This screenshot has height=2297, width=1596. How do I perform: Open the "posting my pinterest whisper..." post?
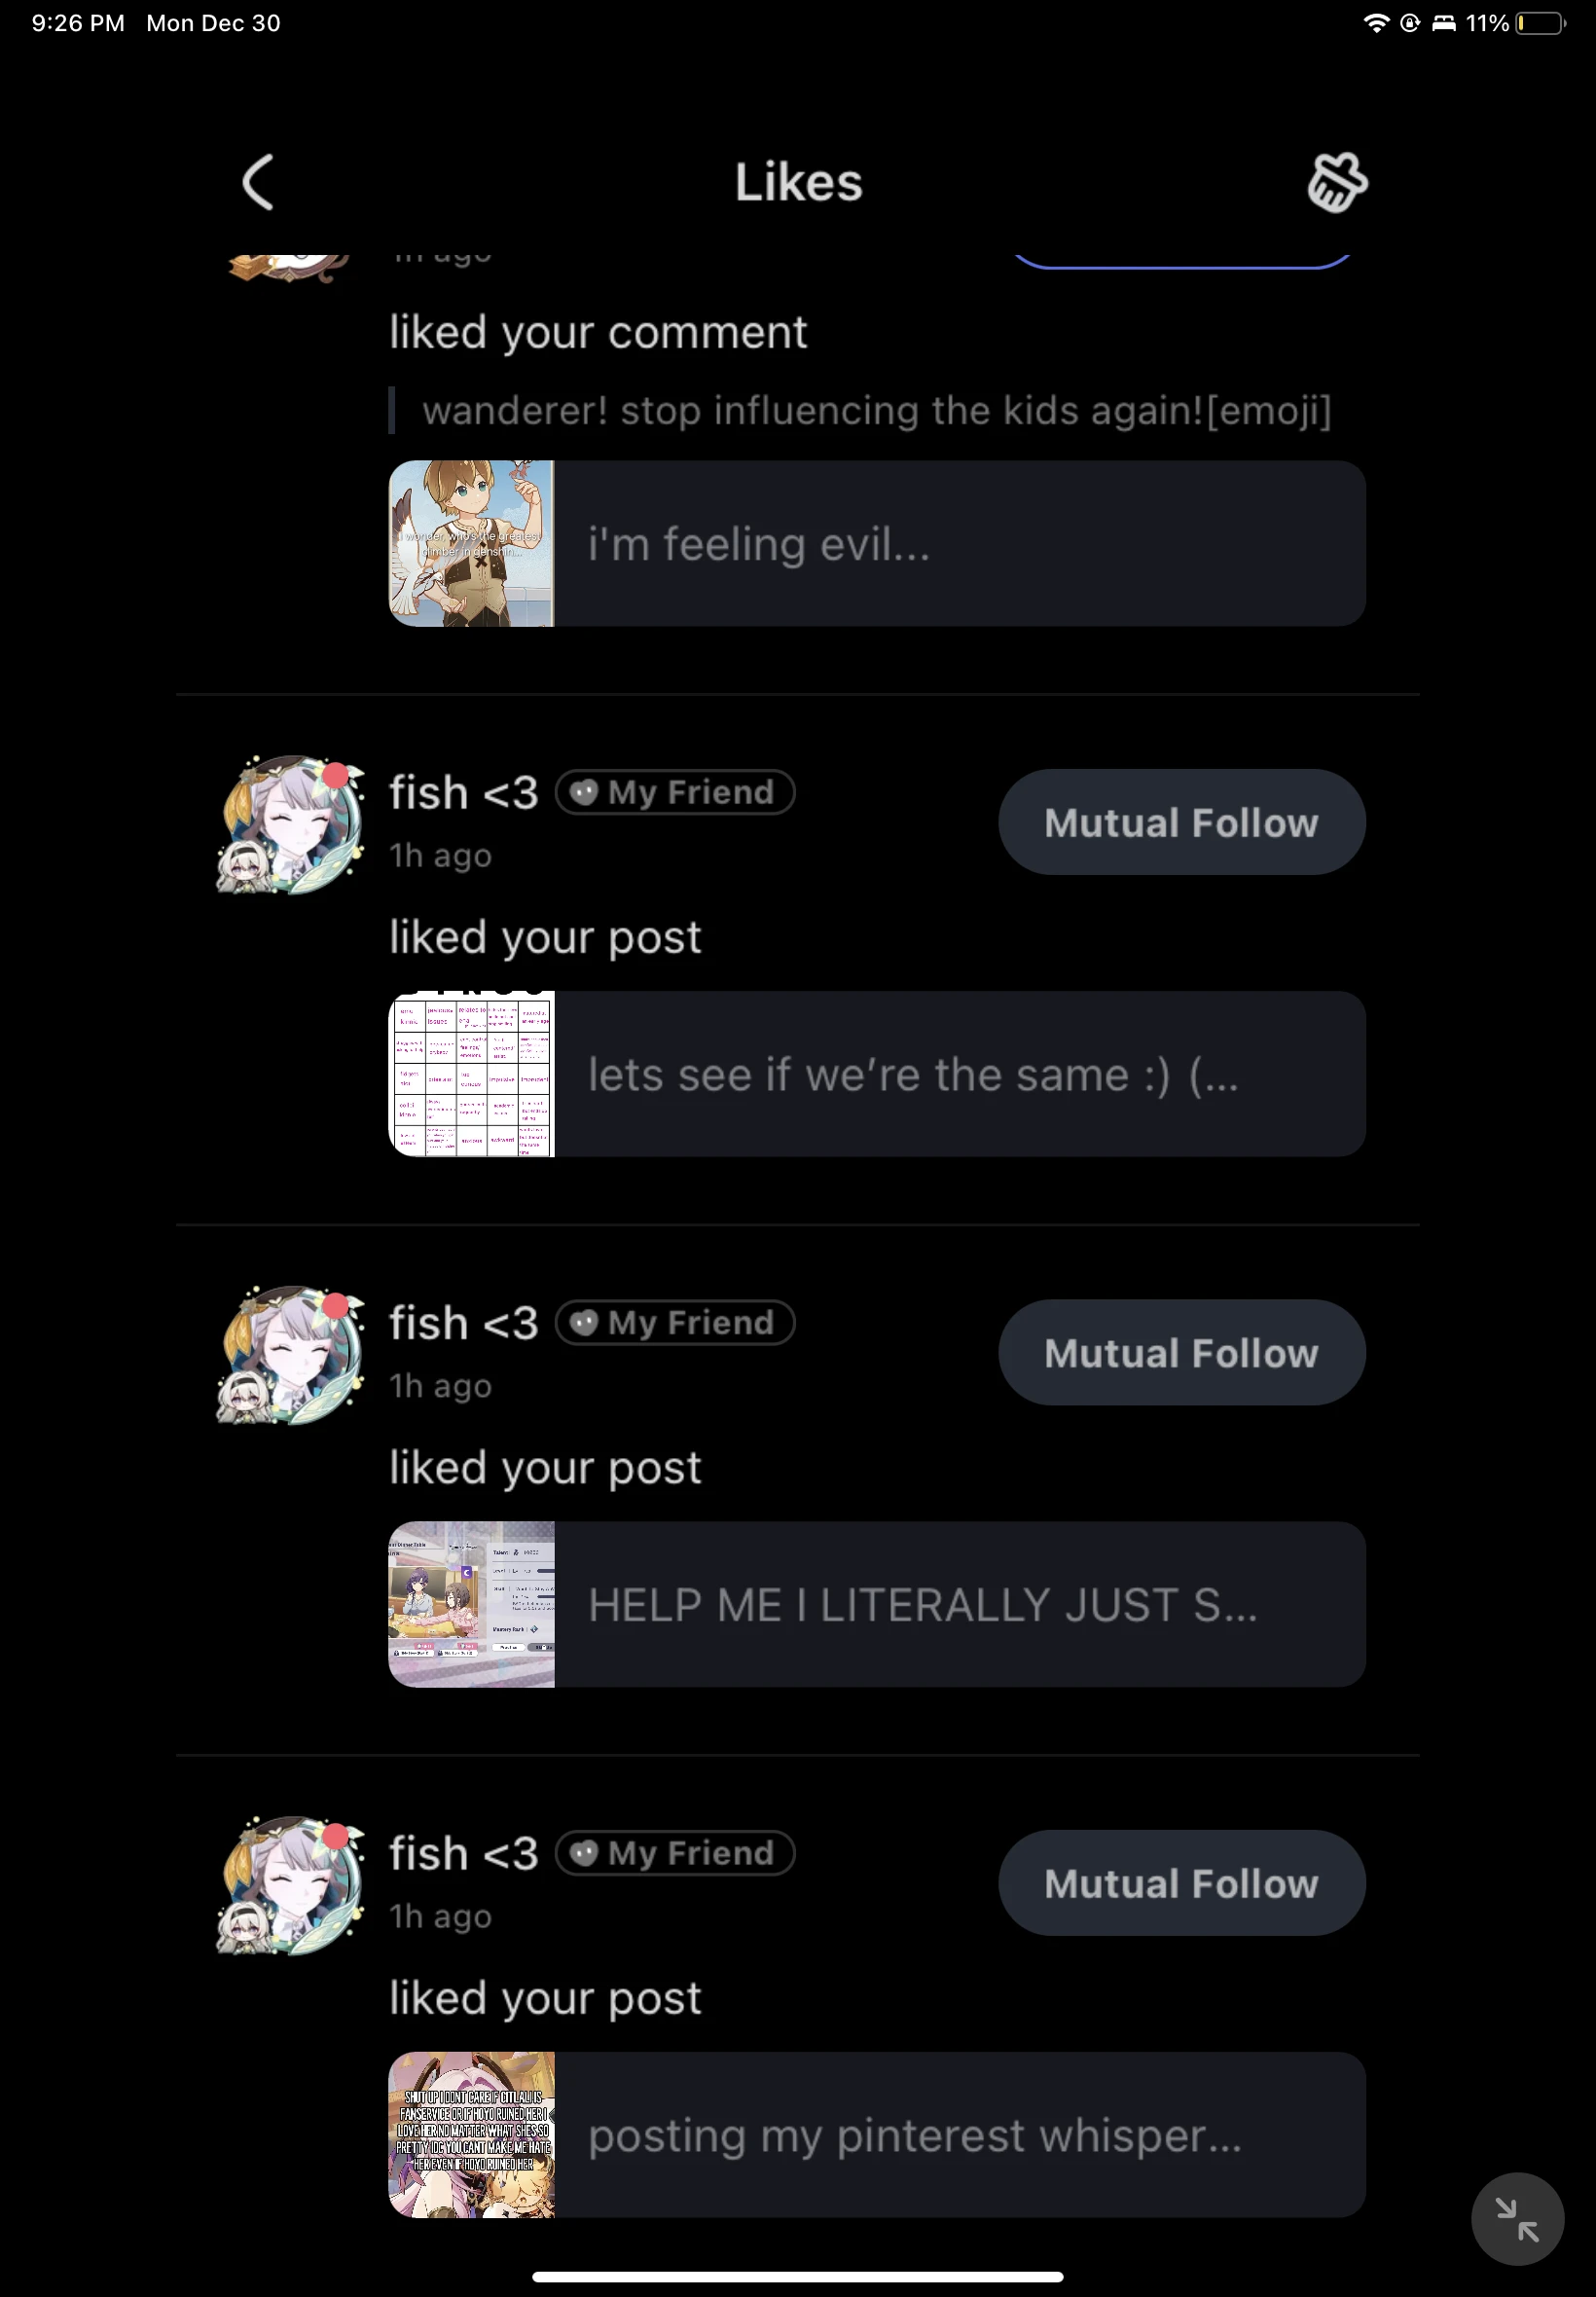click(877, 2133)
